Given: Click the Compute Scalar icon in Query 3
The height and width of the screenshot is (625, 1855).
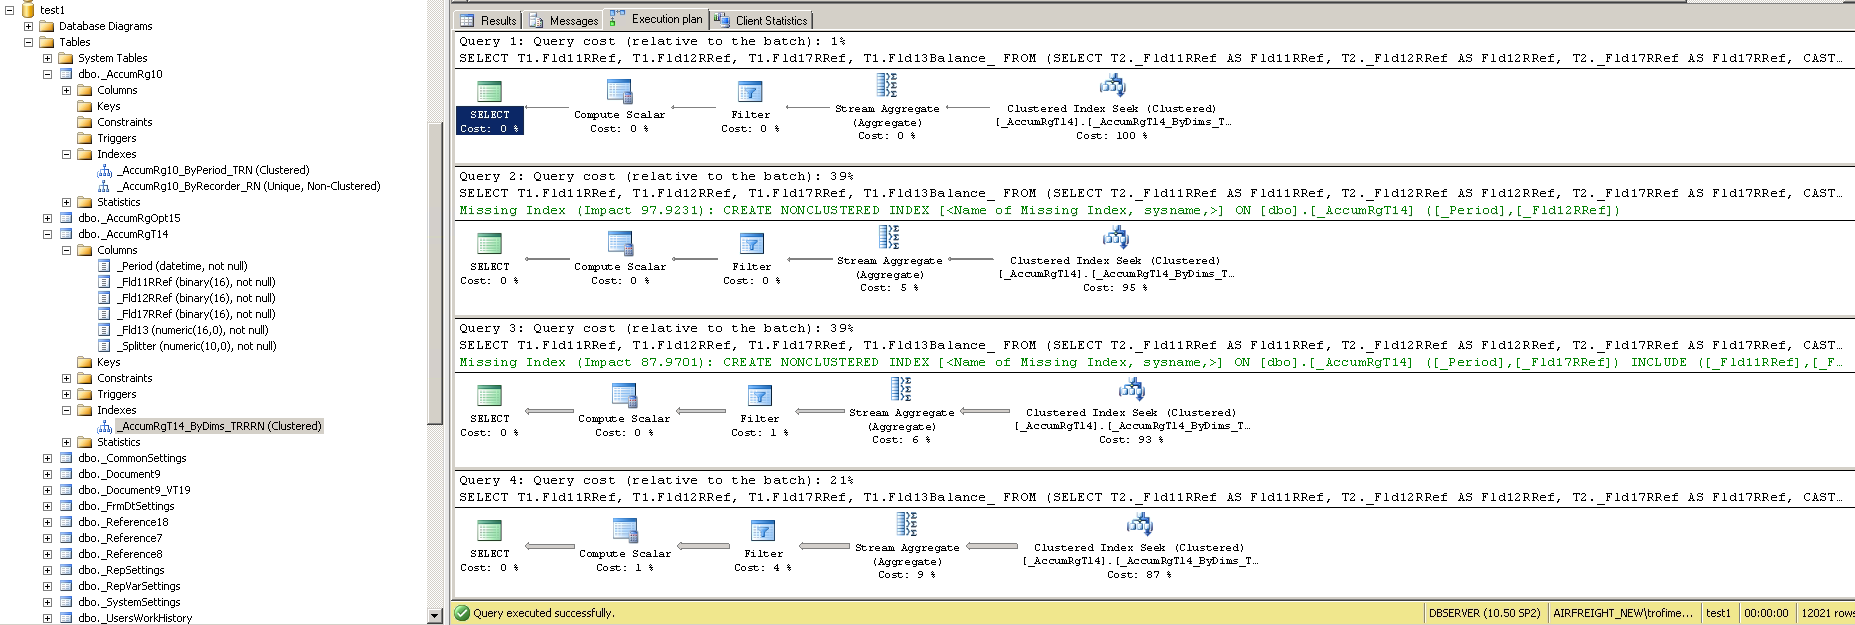Looking at the screenshot, I should [624, 396].
